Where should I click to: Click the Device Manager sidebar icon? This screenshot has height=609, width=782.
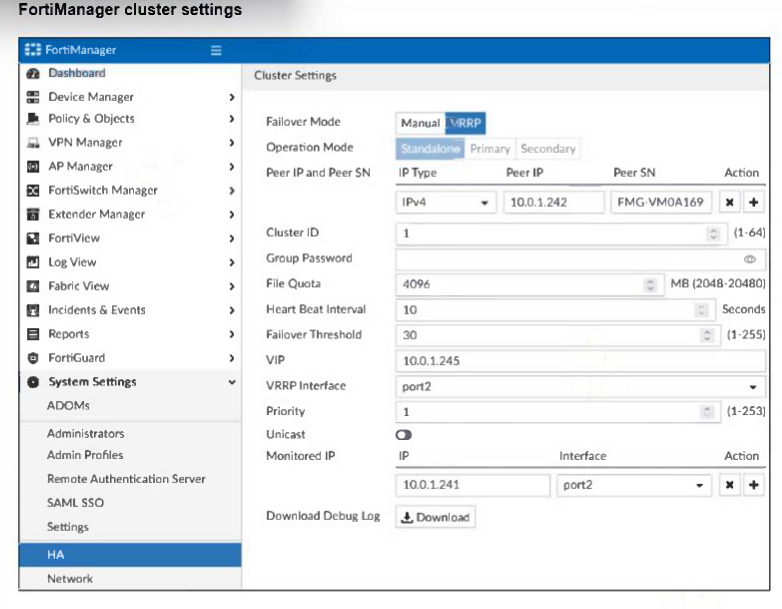tap(31, 97)
